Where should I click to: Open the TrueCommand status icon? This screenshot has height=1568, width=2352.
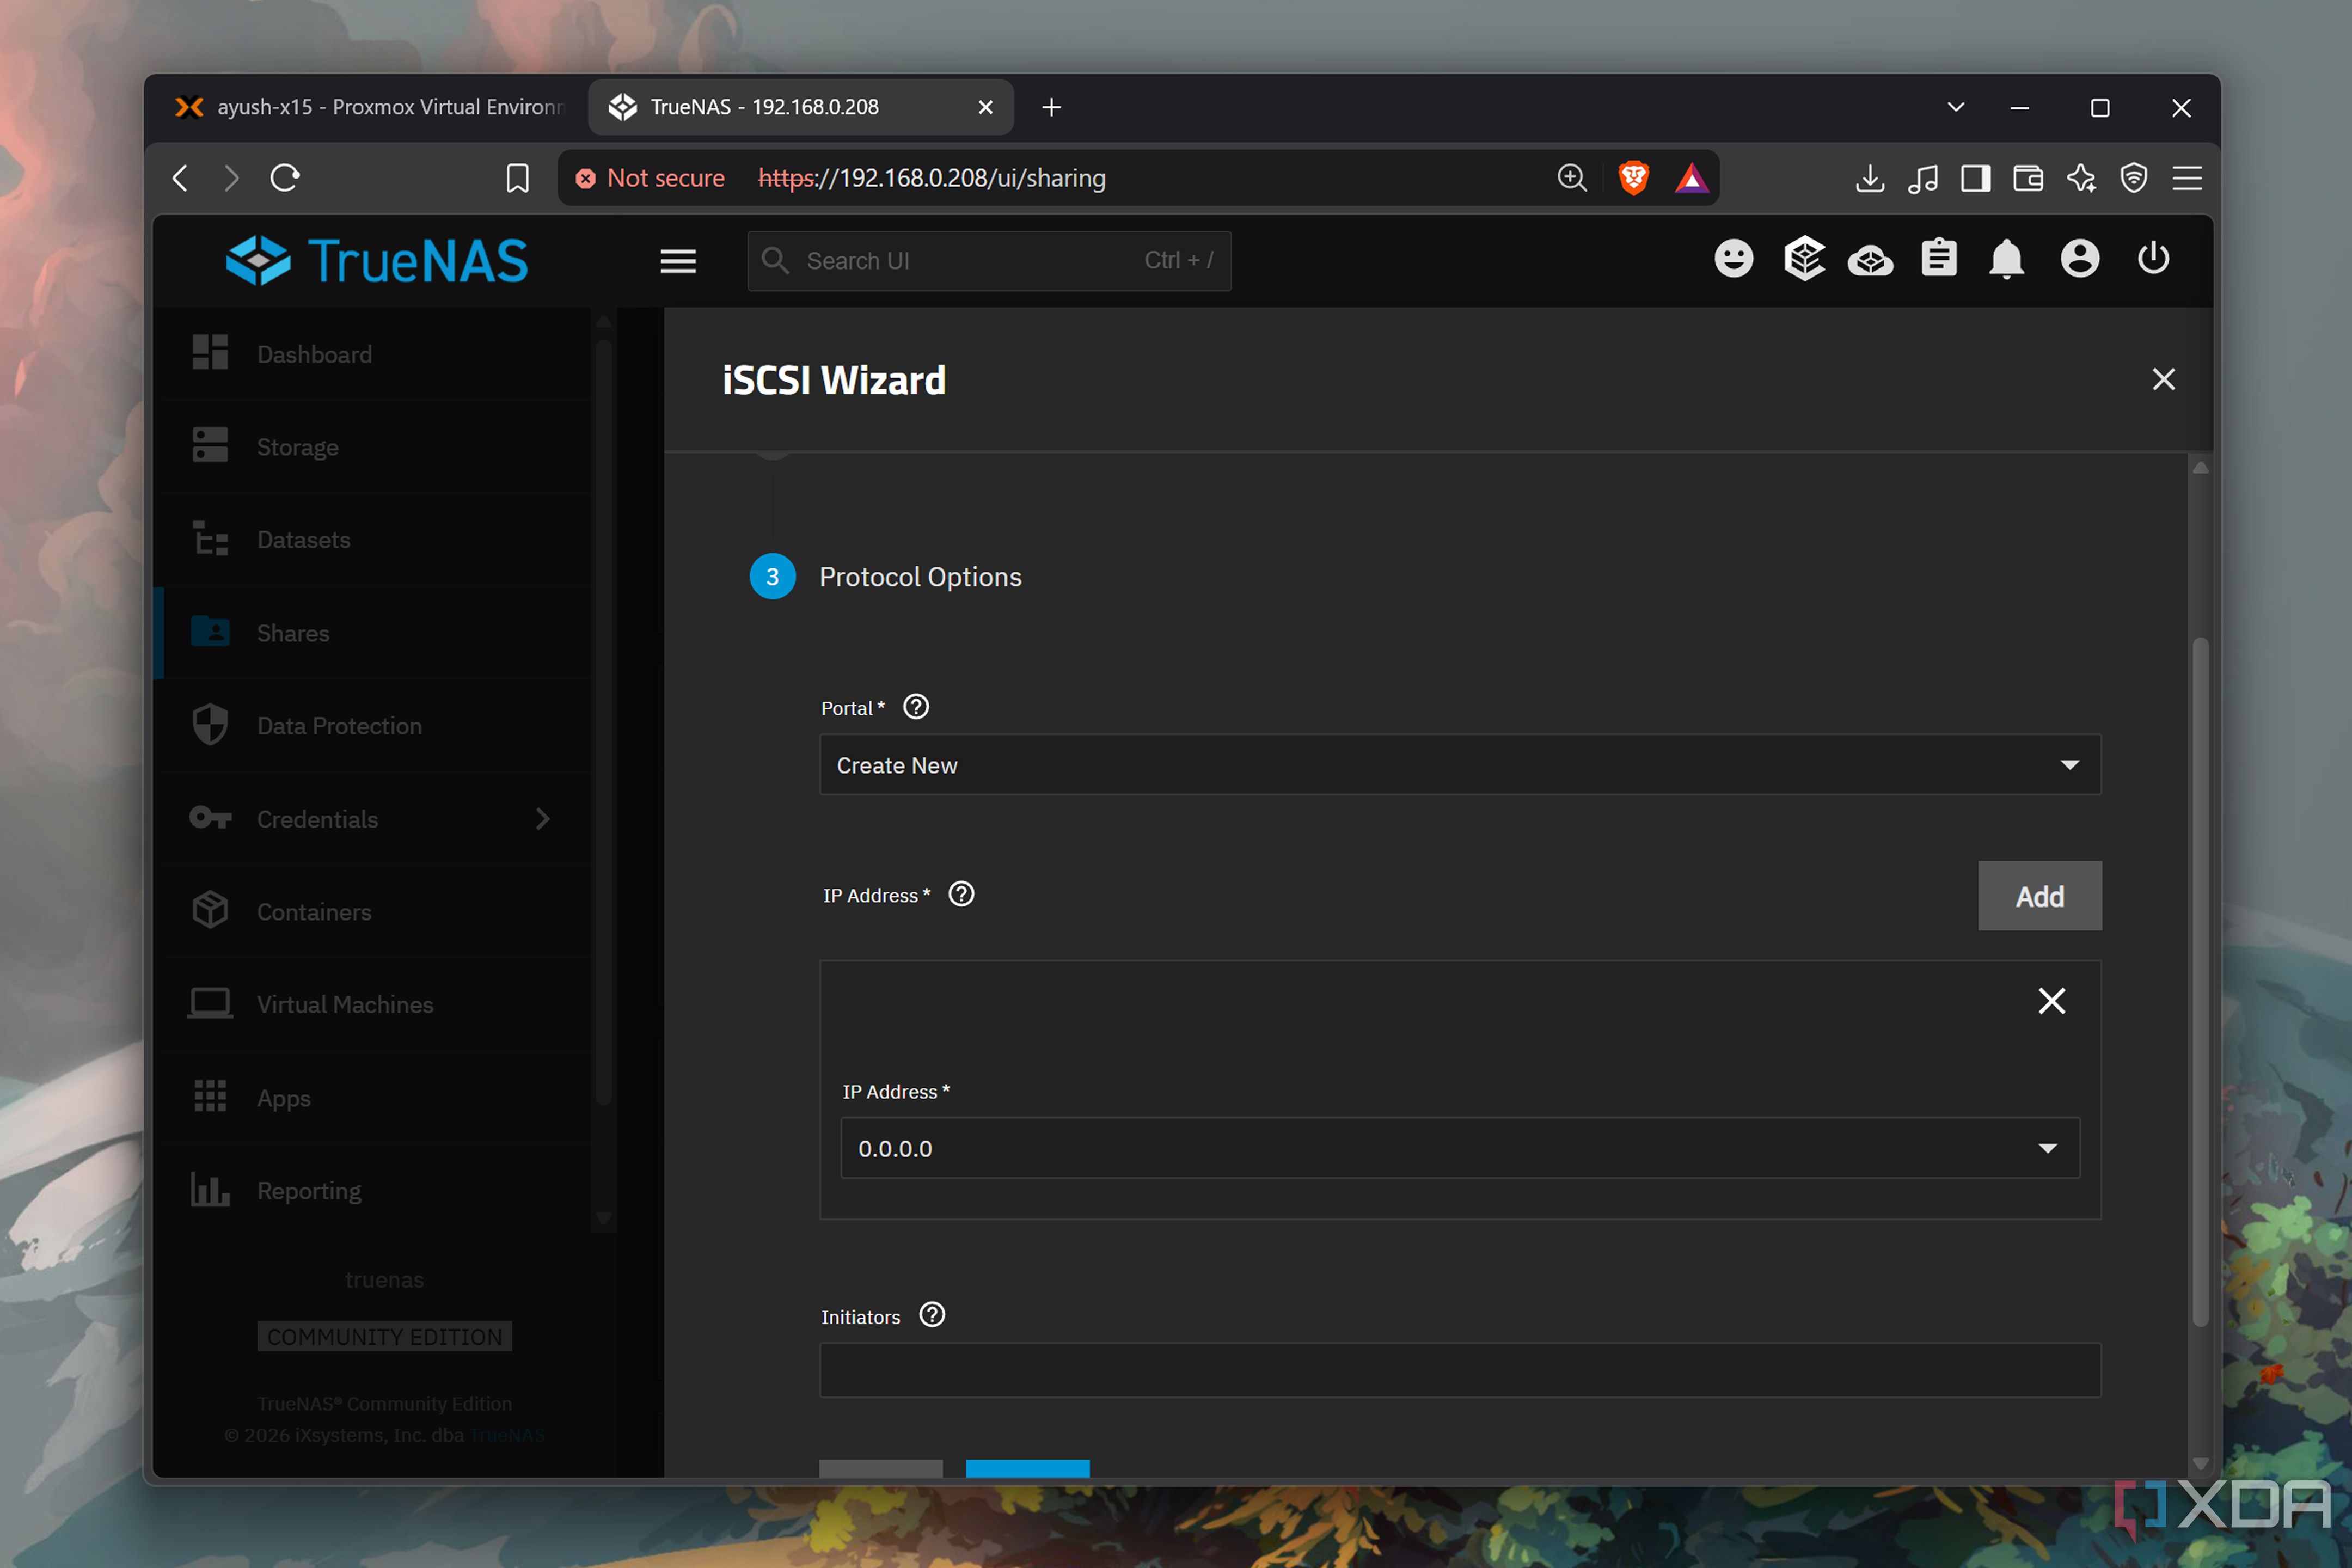point(1804,259)
